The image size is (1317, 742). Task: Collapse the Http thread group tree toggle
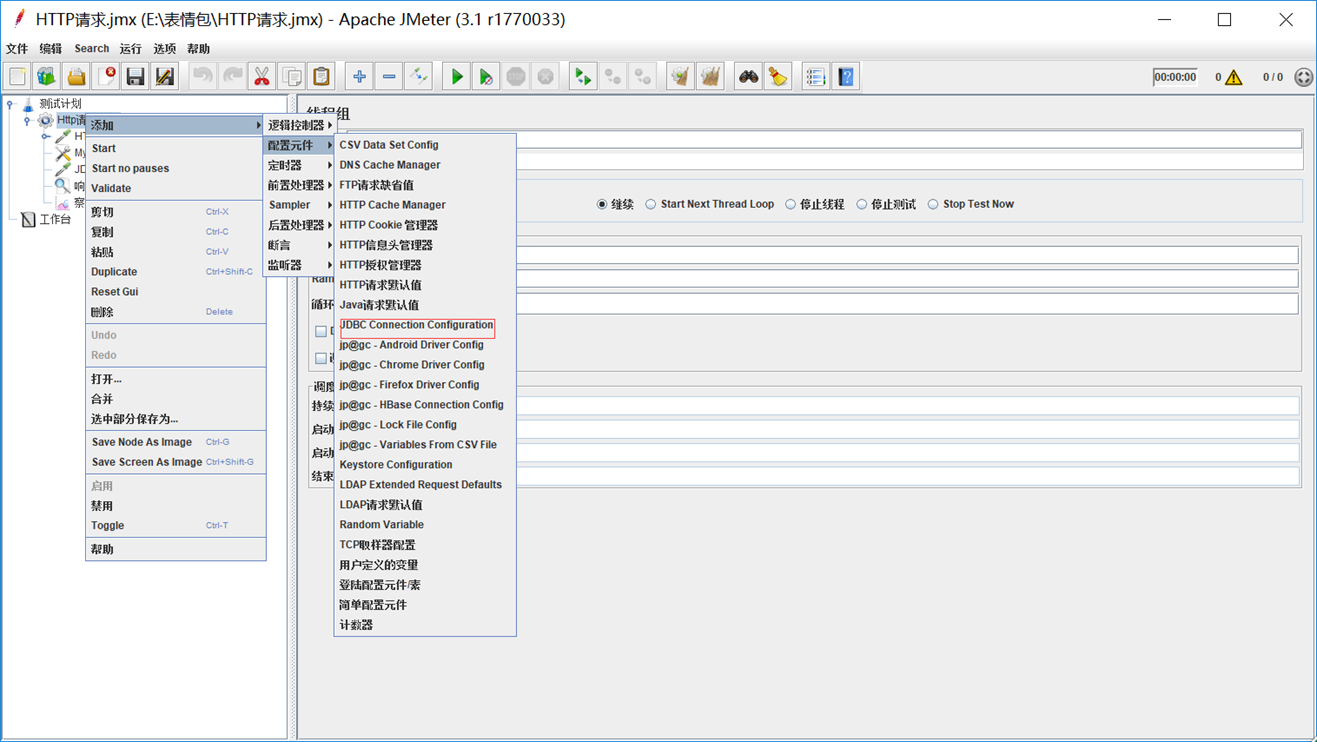27,121
